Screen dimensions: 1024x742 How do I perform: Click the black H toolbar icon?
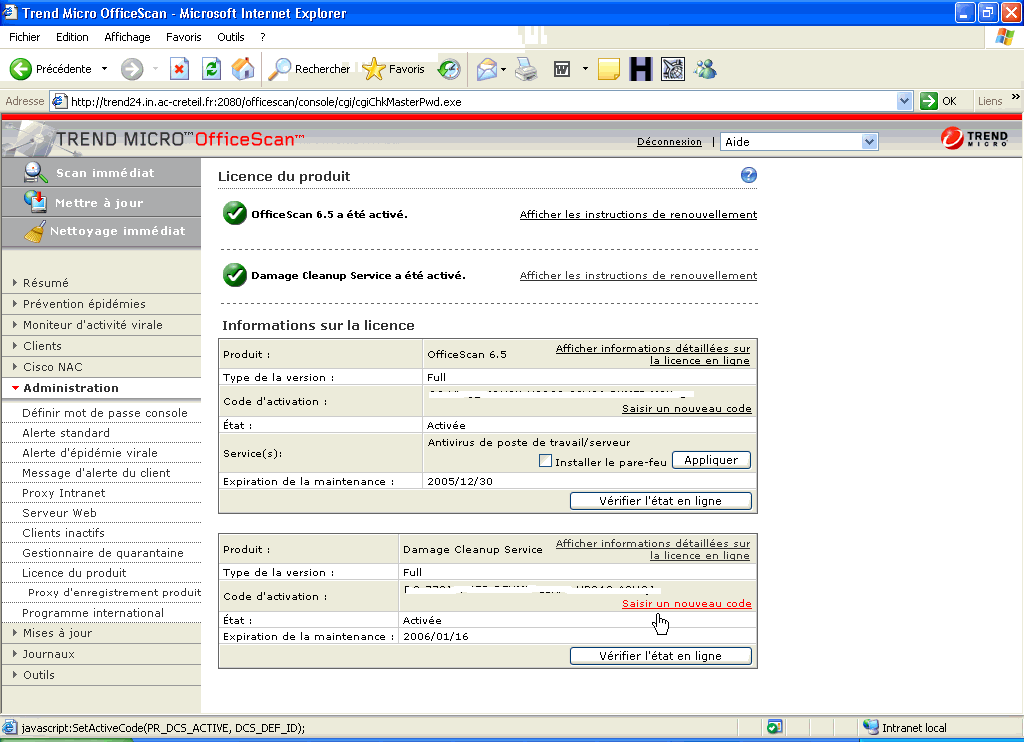coord(641,69)
